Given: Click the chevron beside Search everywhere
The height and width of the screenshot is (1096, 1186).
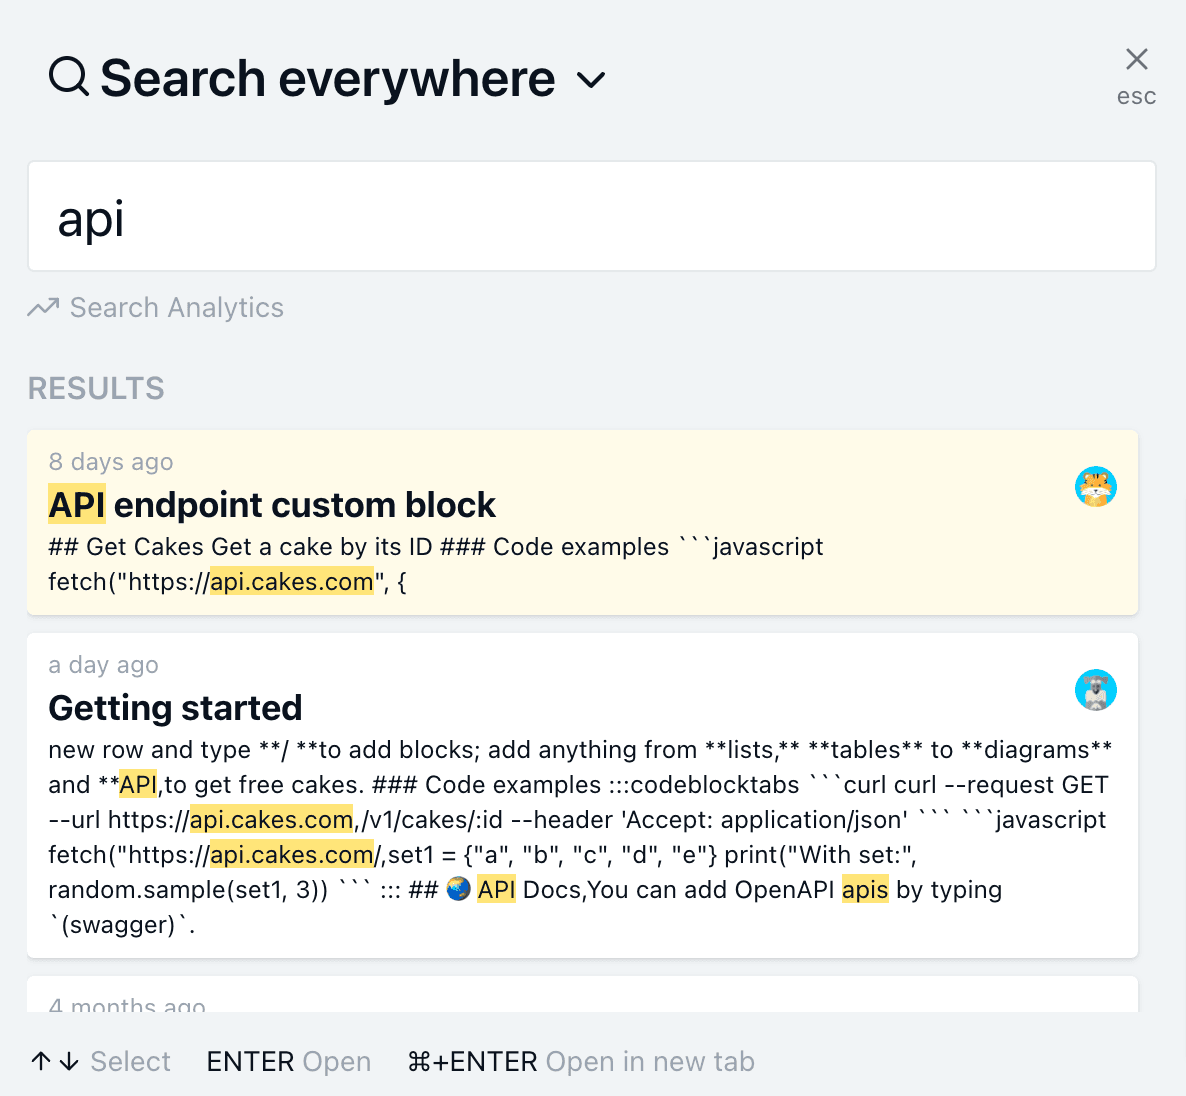Looking at the screenshot, I should pyautogui.click(x=591, y=80).
